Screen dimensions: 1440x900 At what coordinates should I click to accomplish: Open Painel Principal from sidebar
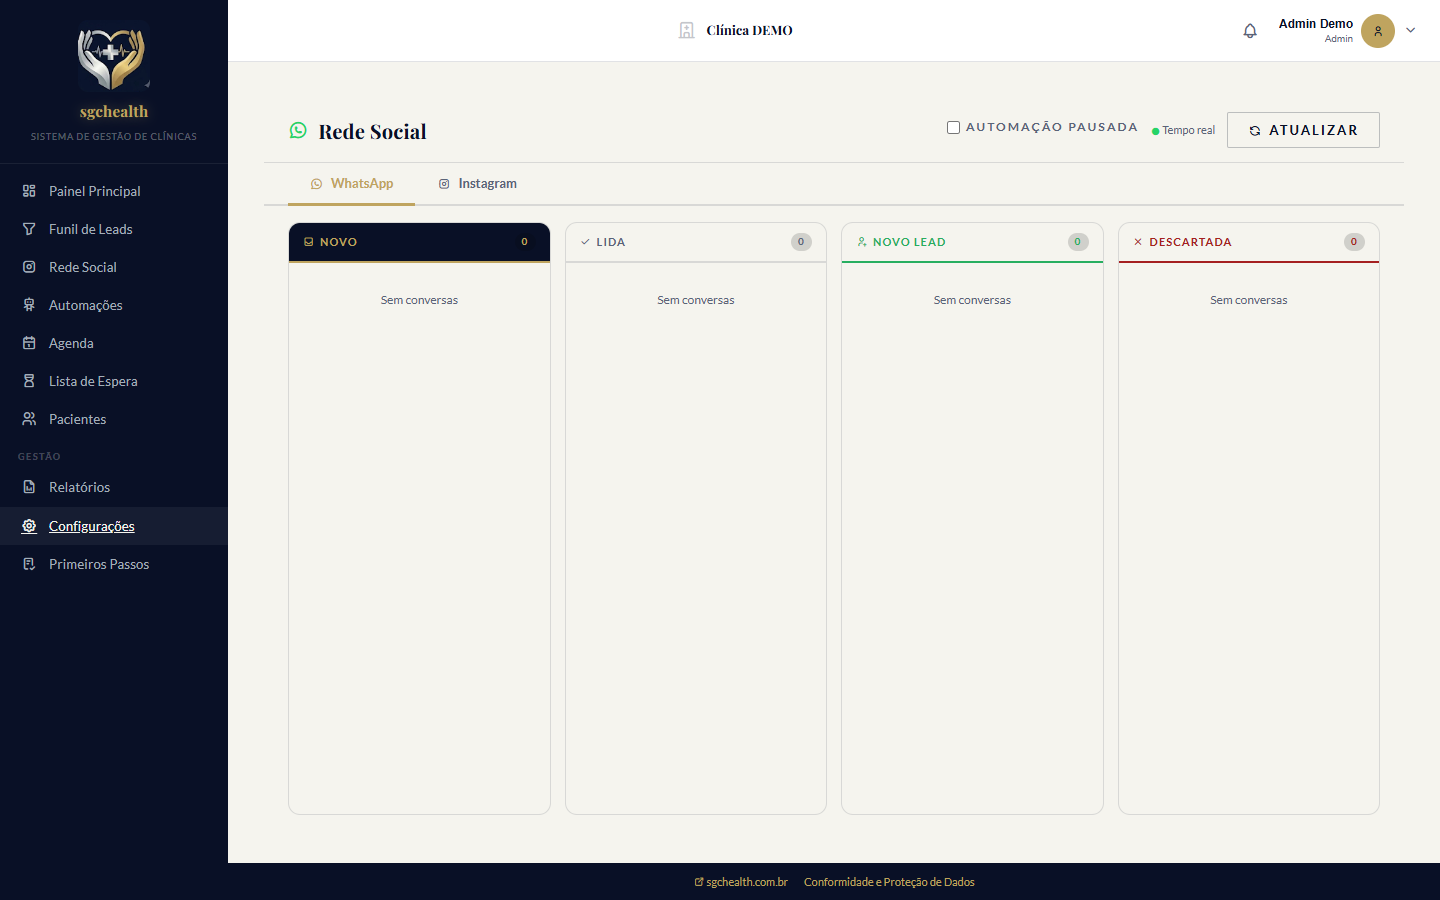pyautogui.click(x=114, y=191)
